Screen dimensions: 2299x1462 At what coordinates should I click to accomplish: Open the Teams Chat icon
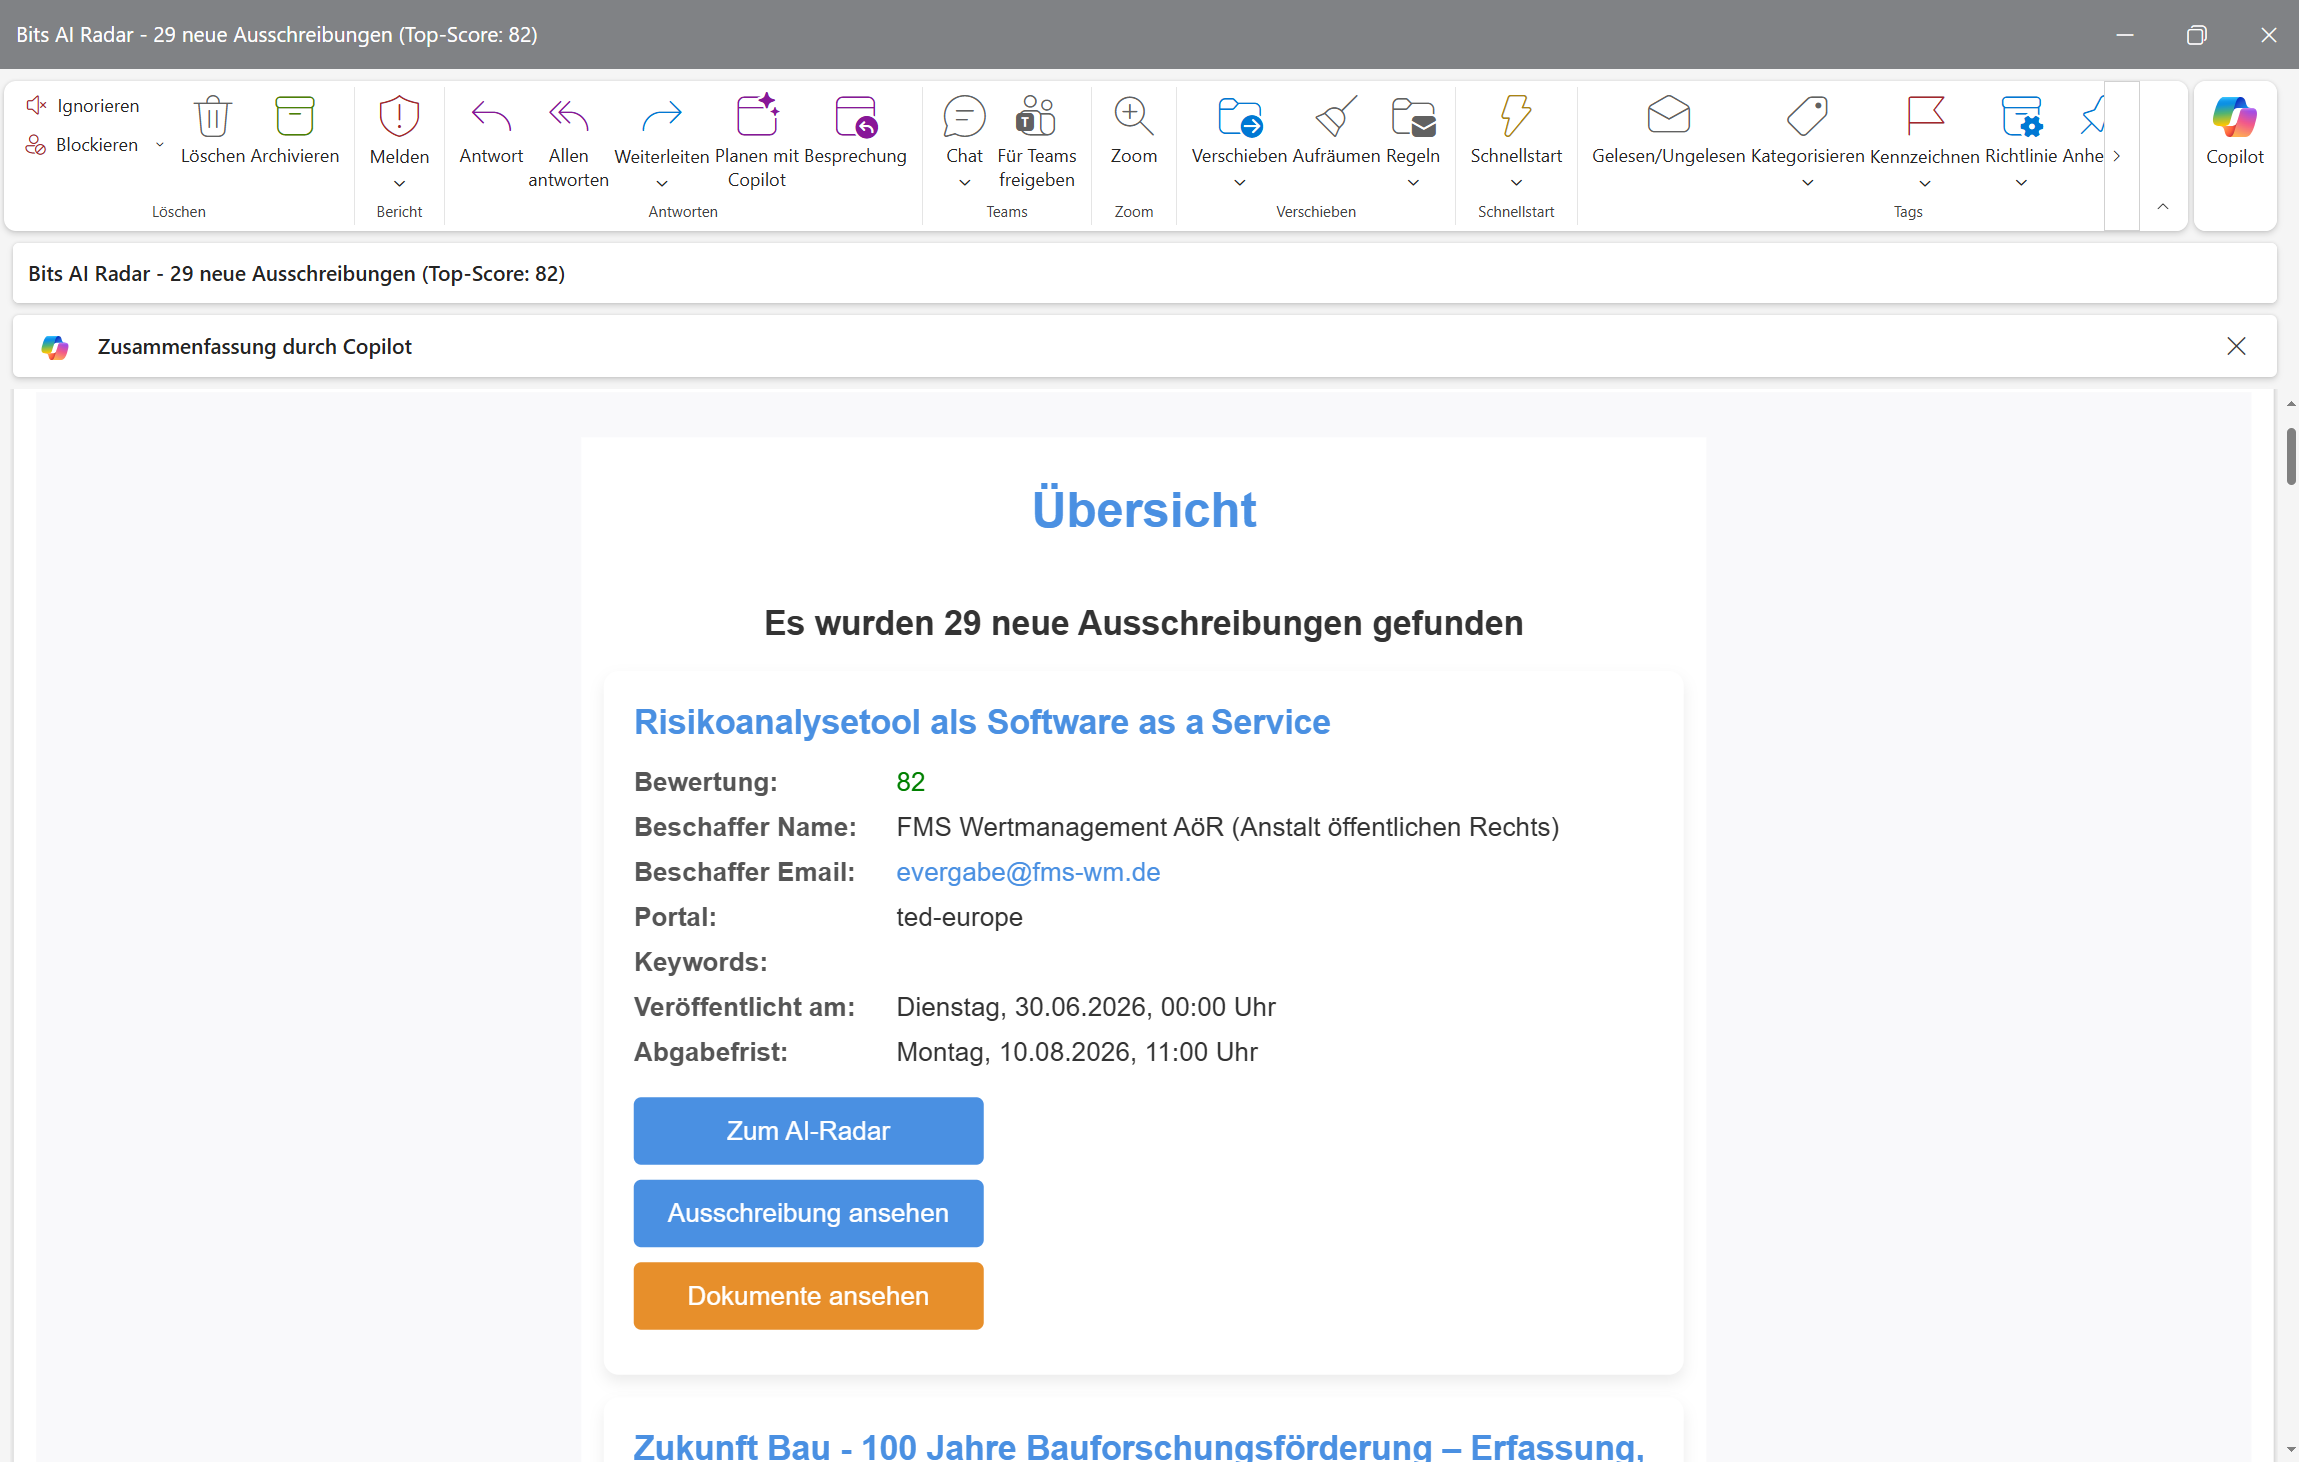964,117
